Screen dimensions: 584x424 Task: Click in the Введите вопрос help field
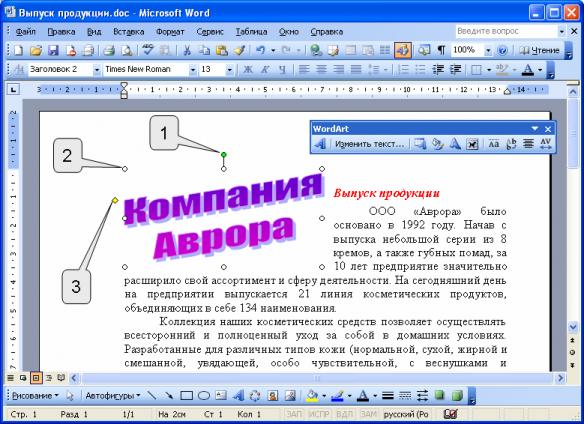(506, 31)
